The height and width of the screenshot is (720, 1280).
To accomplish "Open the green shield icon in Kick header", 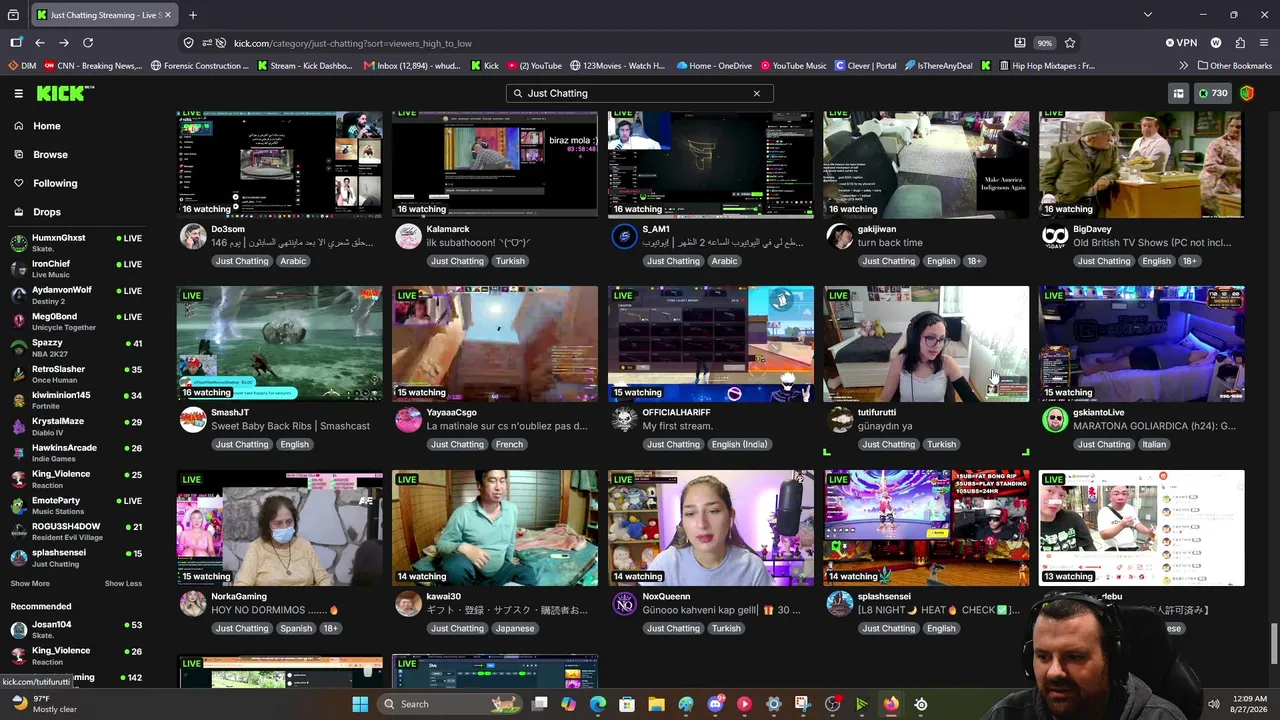I will pyautogui.click(x=1247, y=93).
